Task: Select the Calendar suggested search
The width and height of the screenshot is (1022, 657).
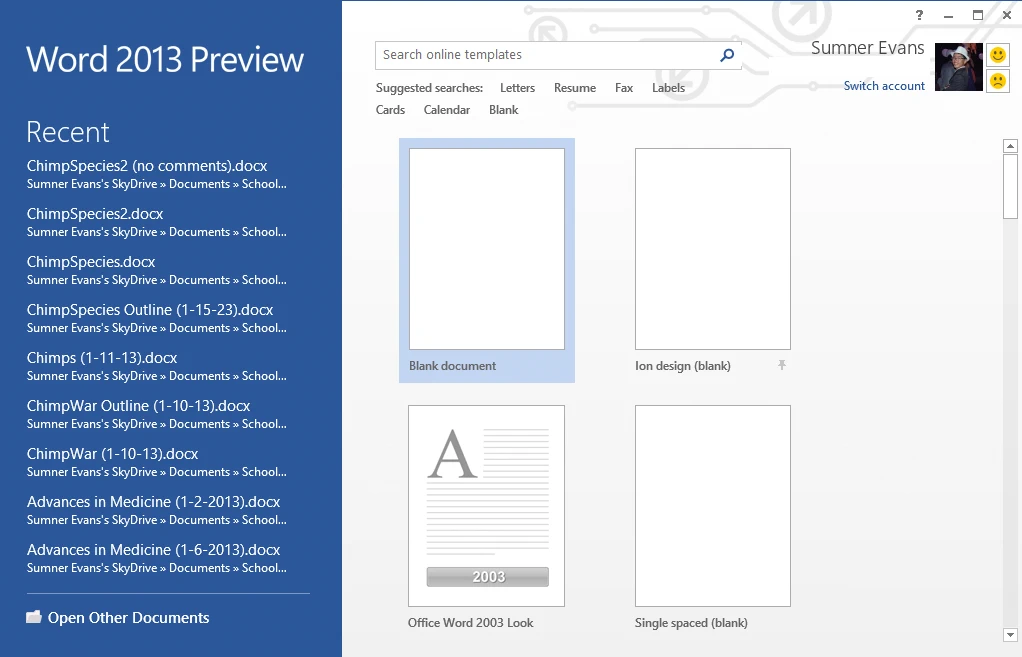Action: 446,110
